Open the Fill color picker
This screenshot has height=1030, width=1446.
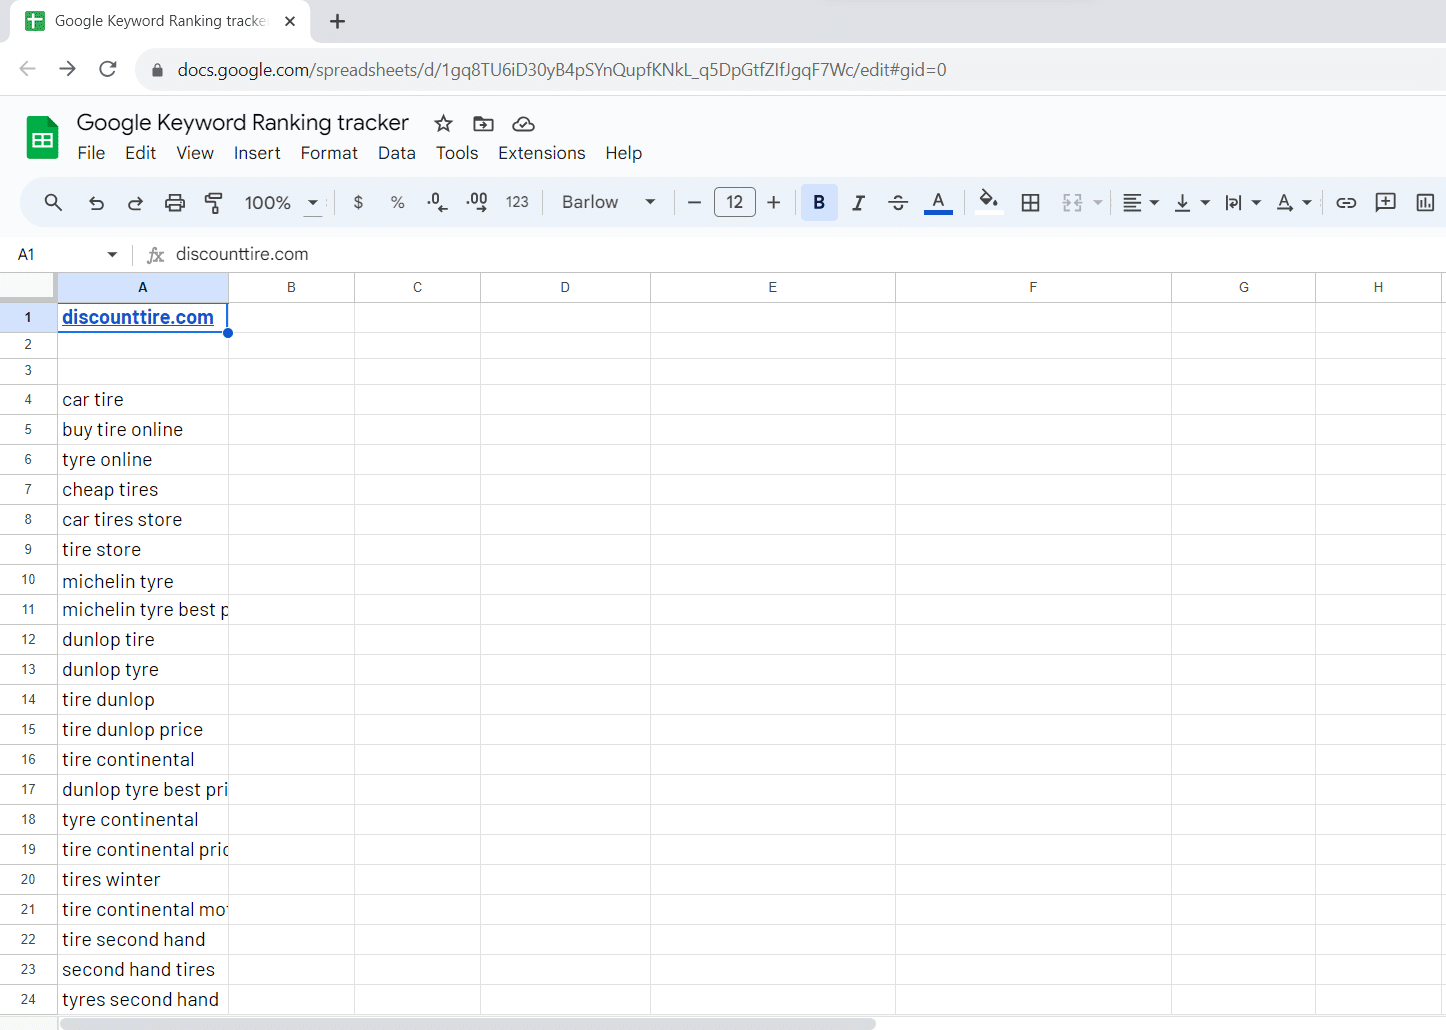[x=988, y=203]
